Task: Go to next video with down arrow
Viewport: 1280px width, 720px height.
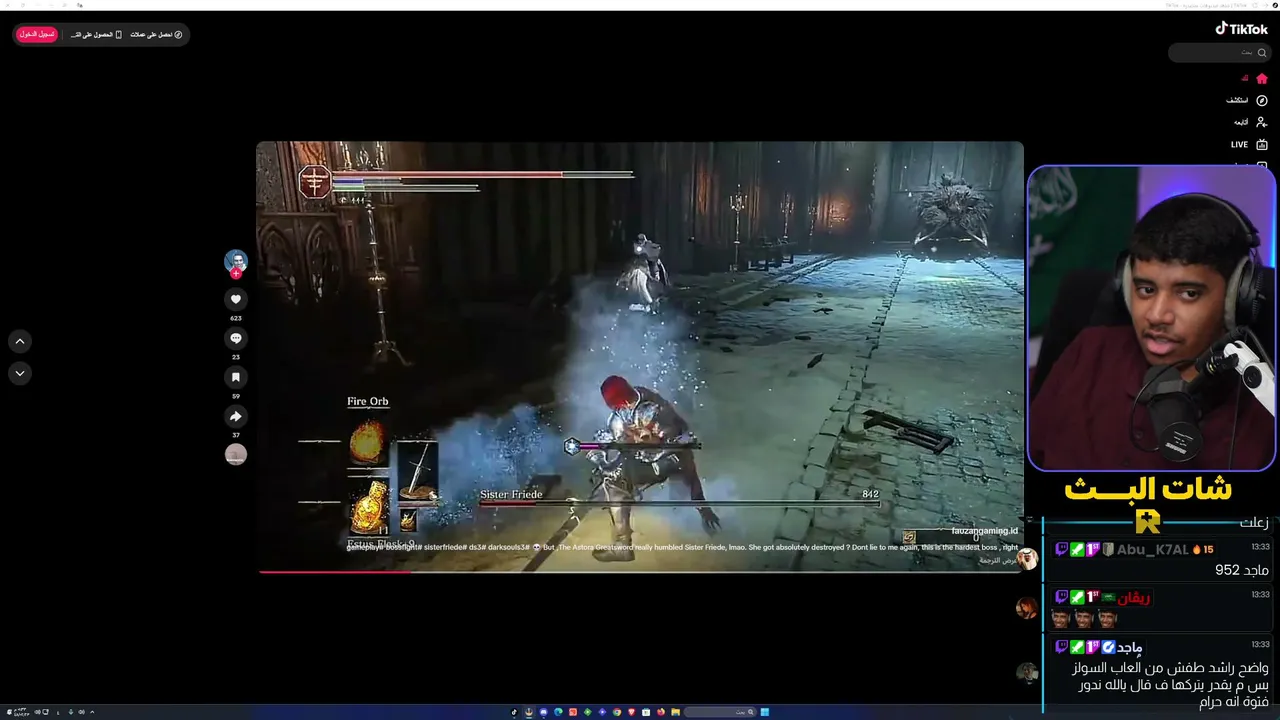Action: 20,373
